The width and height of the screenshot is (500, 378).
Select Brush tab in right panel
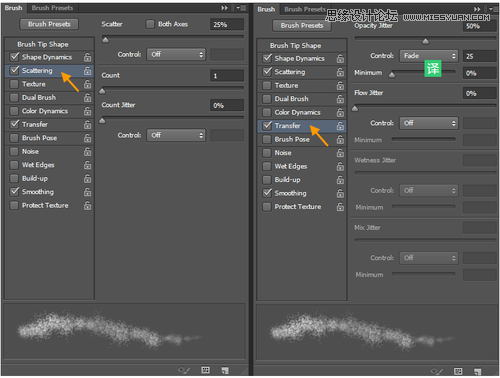pos(266,9)
